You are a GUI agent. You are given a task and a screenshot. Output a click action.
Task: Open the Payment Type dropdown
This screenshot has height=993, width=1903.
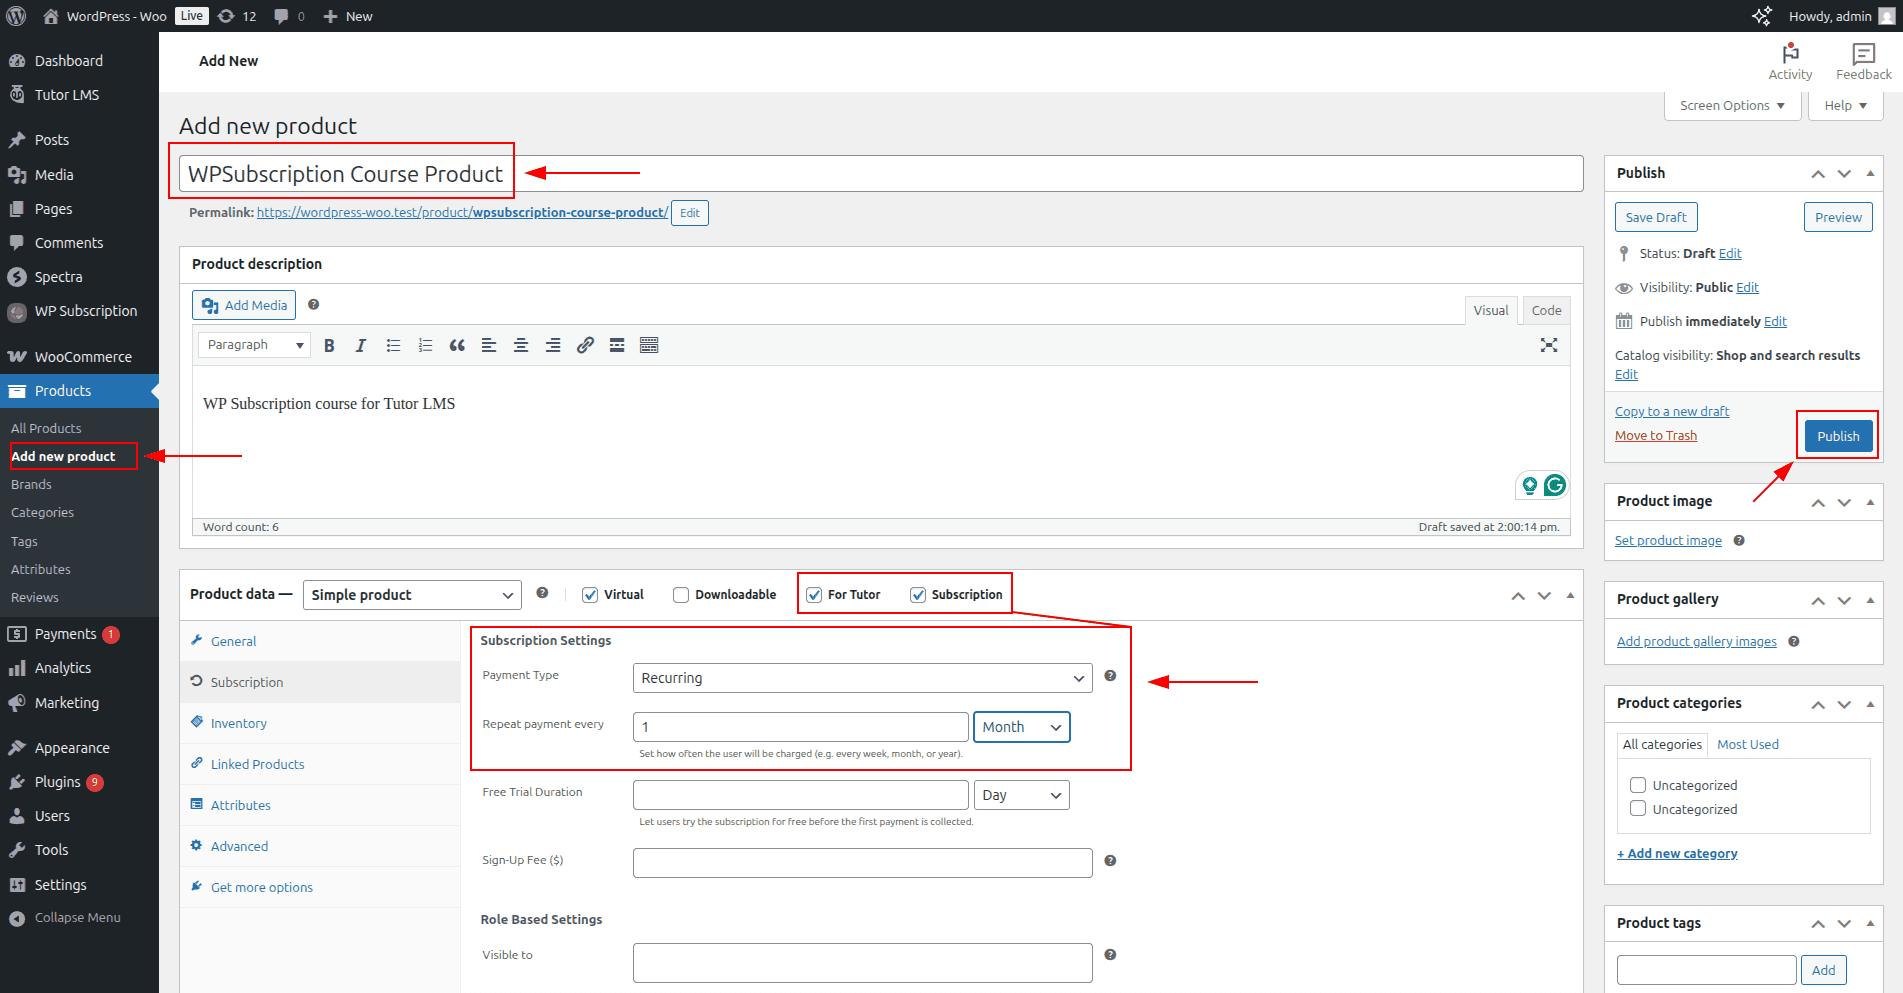point(862,678)
